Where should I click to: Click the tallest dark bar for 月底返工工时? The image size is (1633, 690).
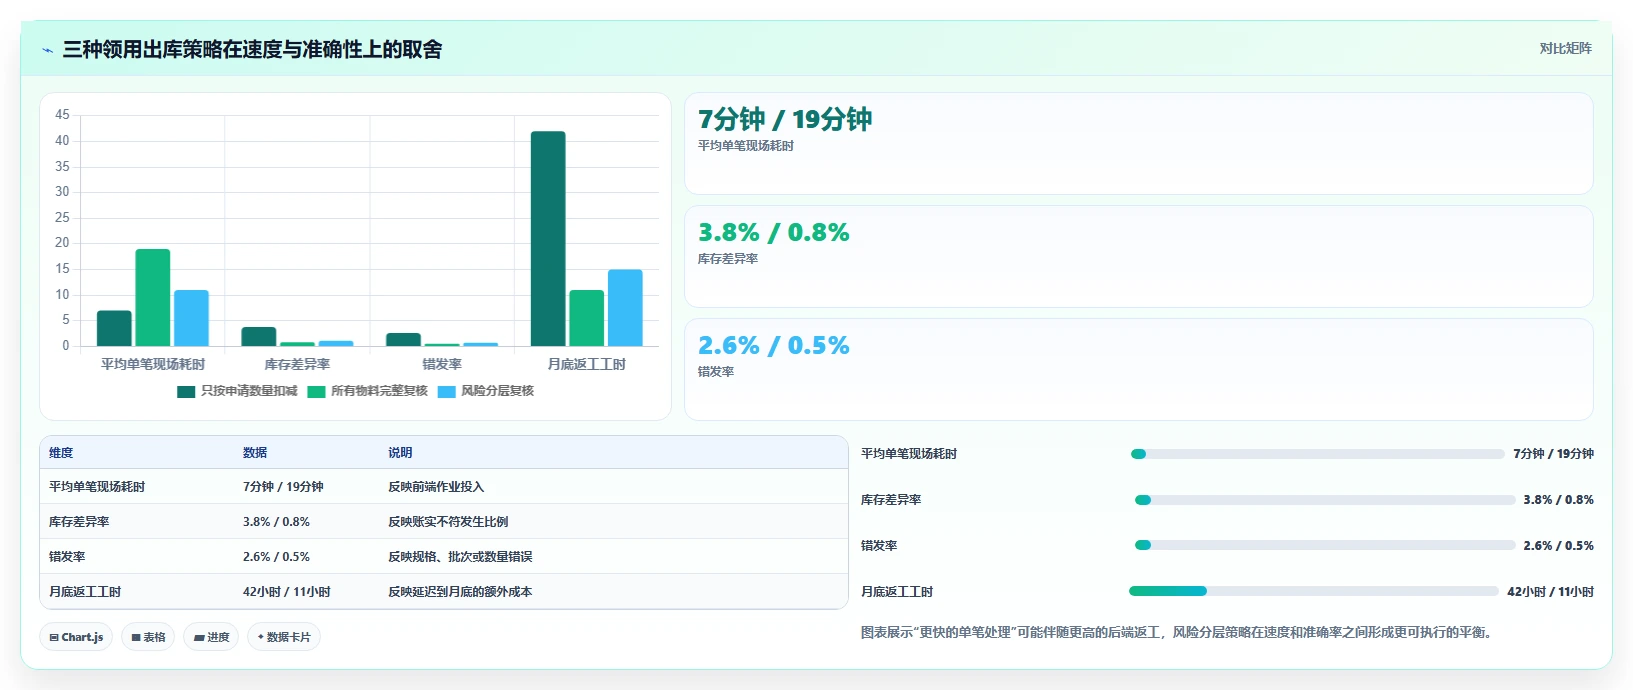[548, 239]
